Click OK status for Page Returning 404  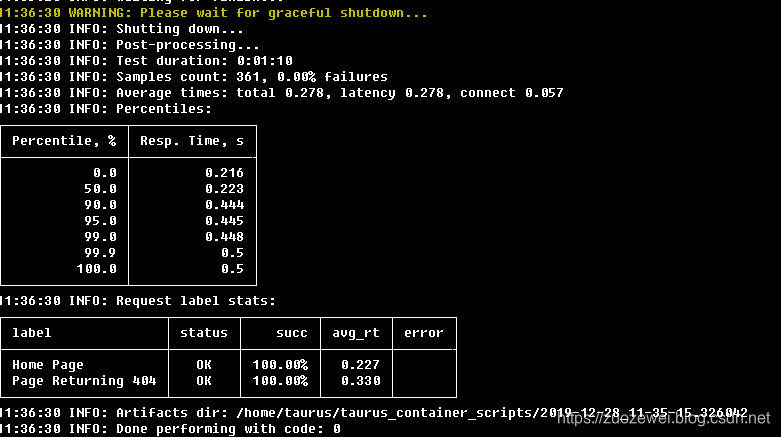point(204,381)
